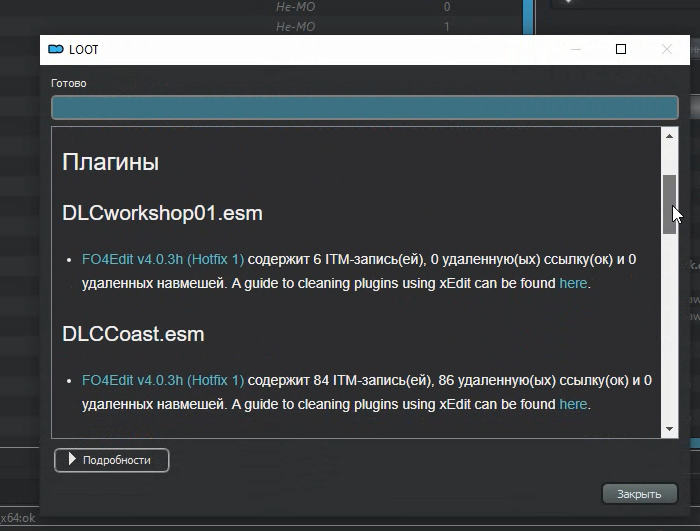
Task: Minimize the LOOT window
Action: (575, 49)
